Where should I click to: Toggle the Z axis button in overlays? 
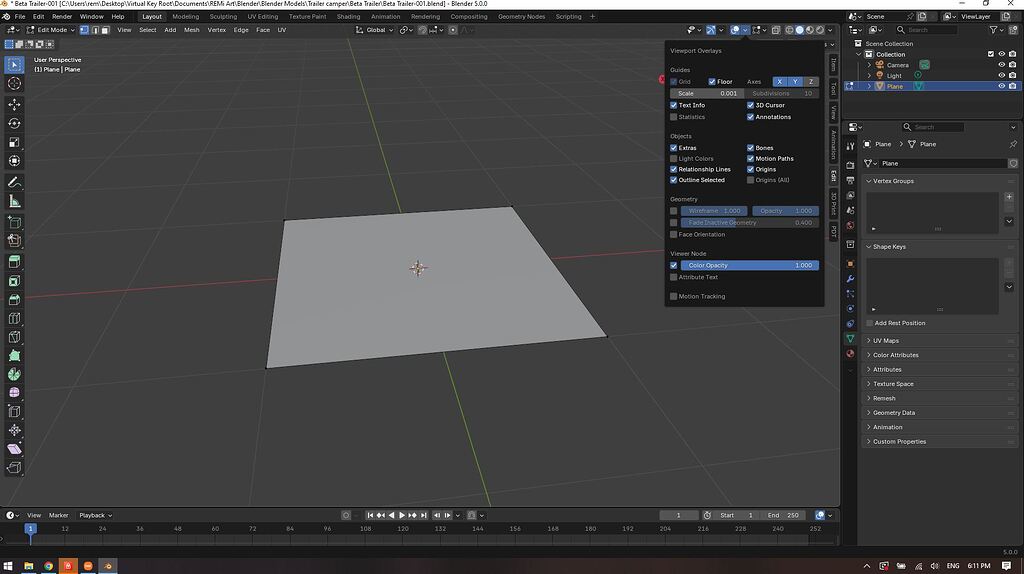point(811,82)
